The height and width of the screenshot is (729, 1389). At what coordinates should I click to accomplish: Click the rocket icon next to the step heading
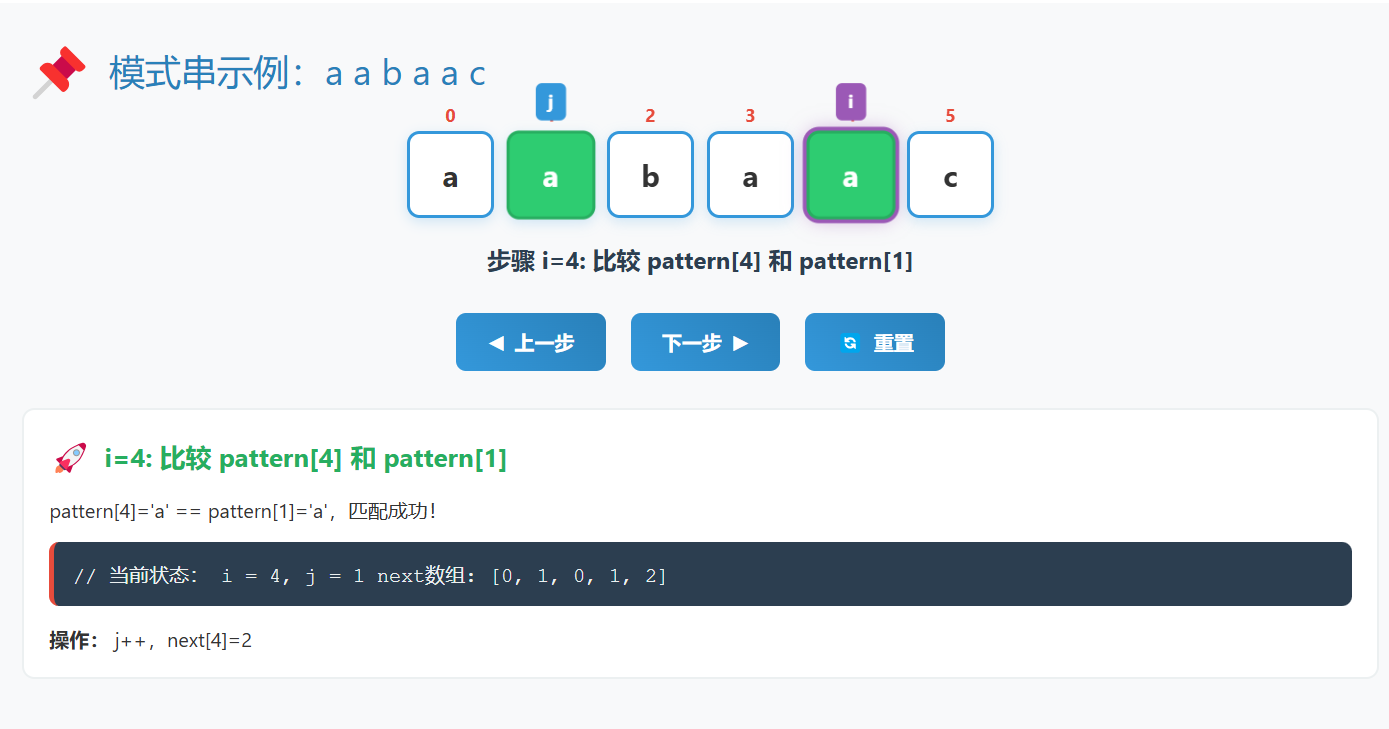coord(69,458)
